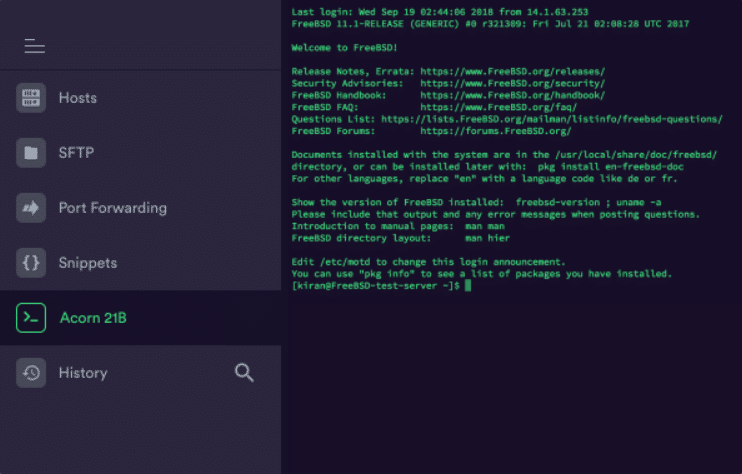Click the Acorn 21B terminal icon

pos(31,318)
